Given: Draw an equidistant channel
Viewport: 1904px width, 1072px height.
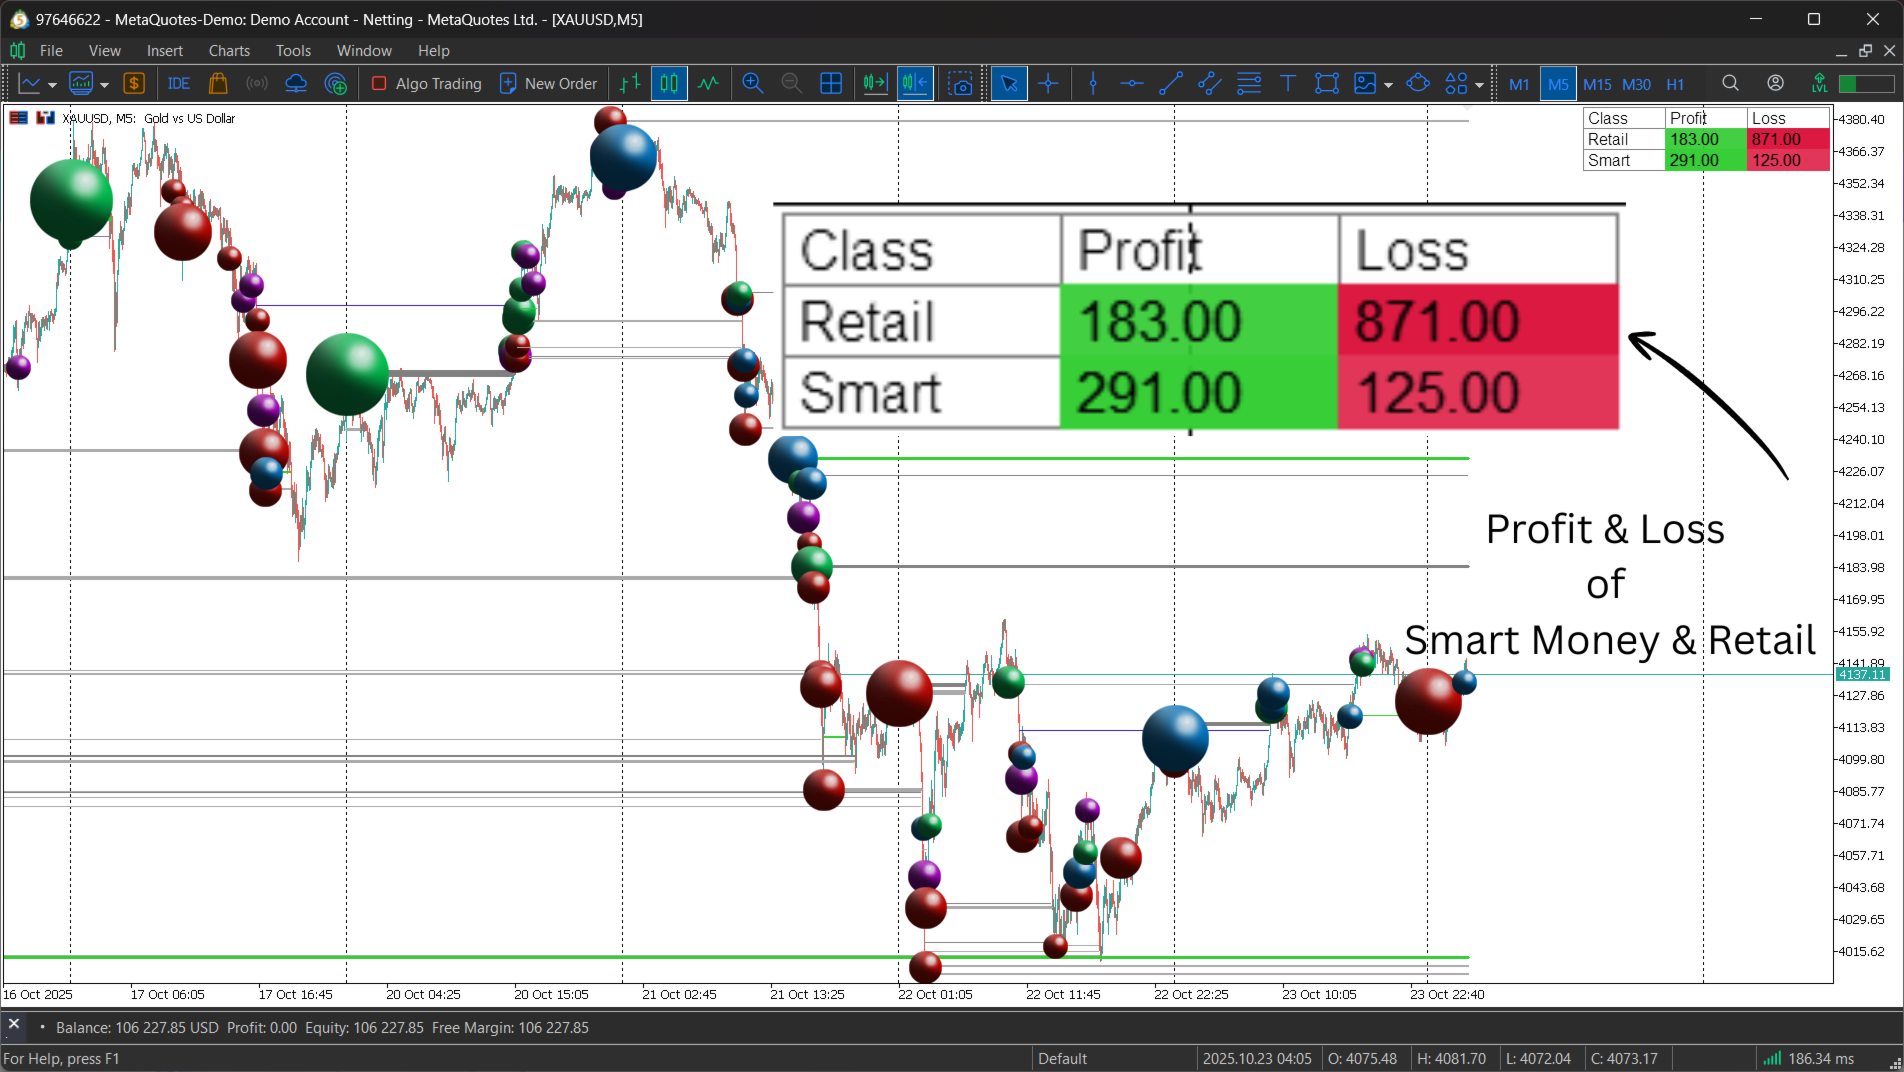Looking at the screenshot, I should pos(1210,84).
